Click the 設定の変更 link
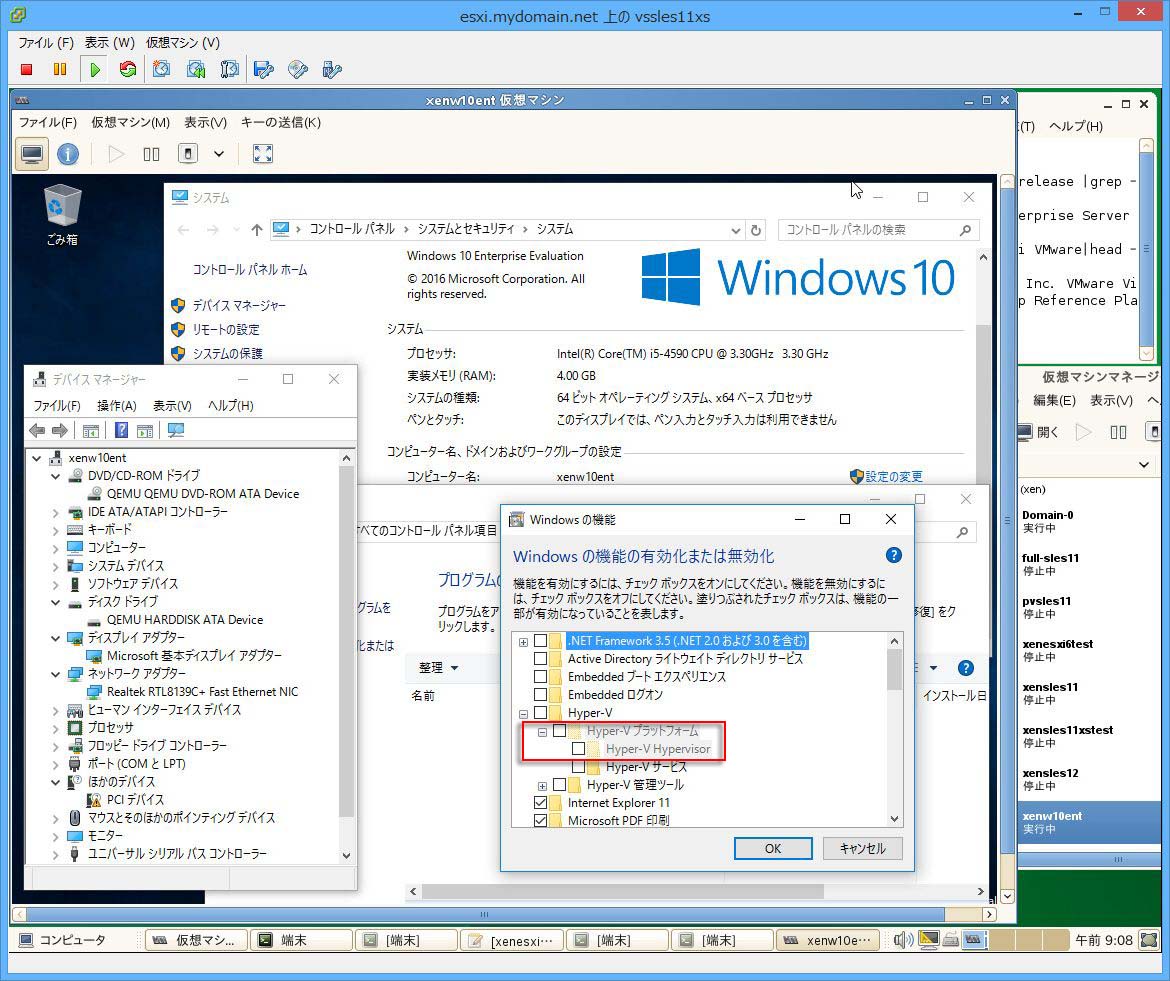 (894, 476)
